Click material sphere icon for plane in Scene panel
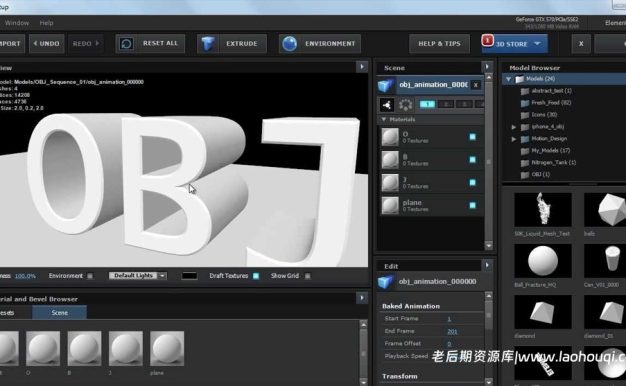 pyautogui.click(x=390, y=206)
